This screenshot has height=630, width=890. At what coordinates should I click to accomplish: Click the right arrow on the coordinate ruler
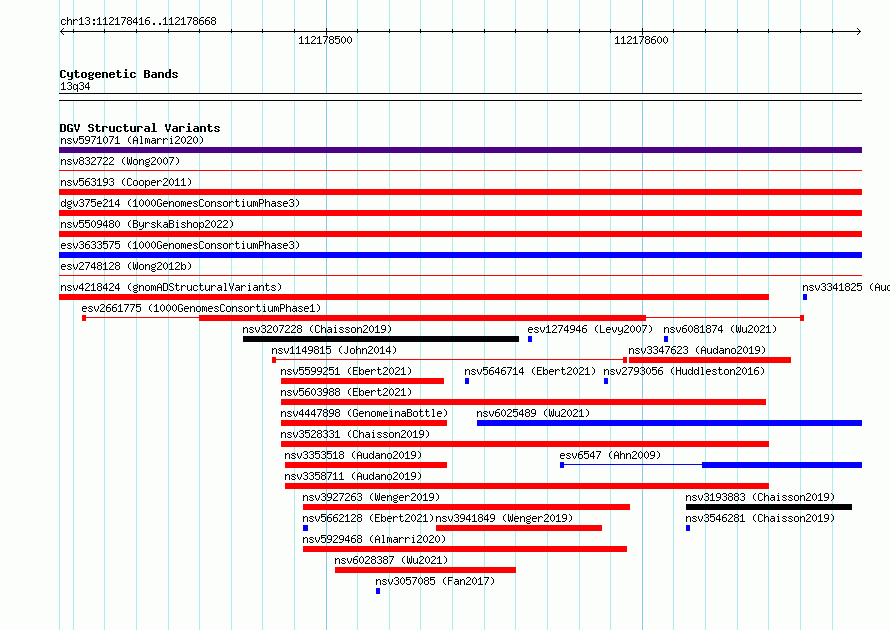[x=858, y=32]
